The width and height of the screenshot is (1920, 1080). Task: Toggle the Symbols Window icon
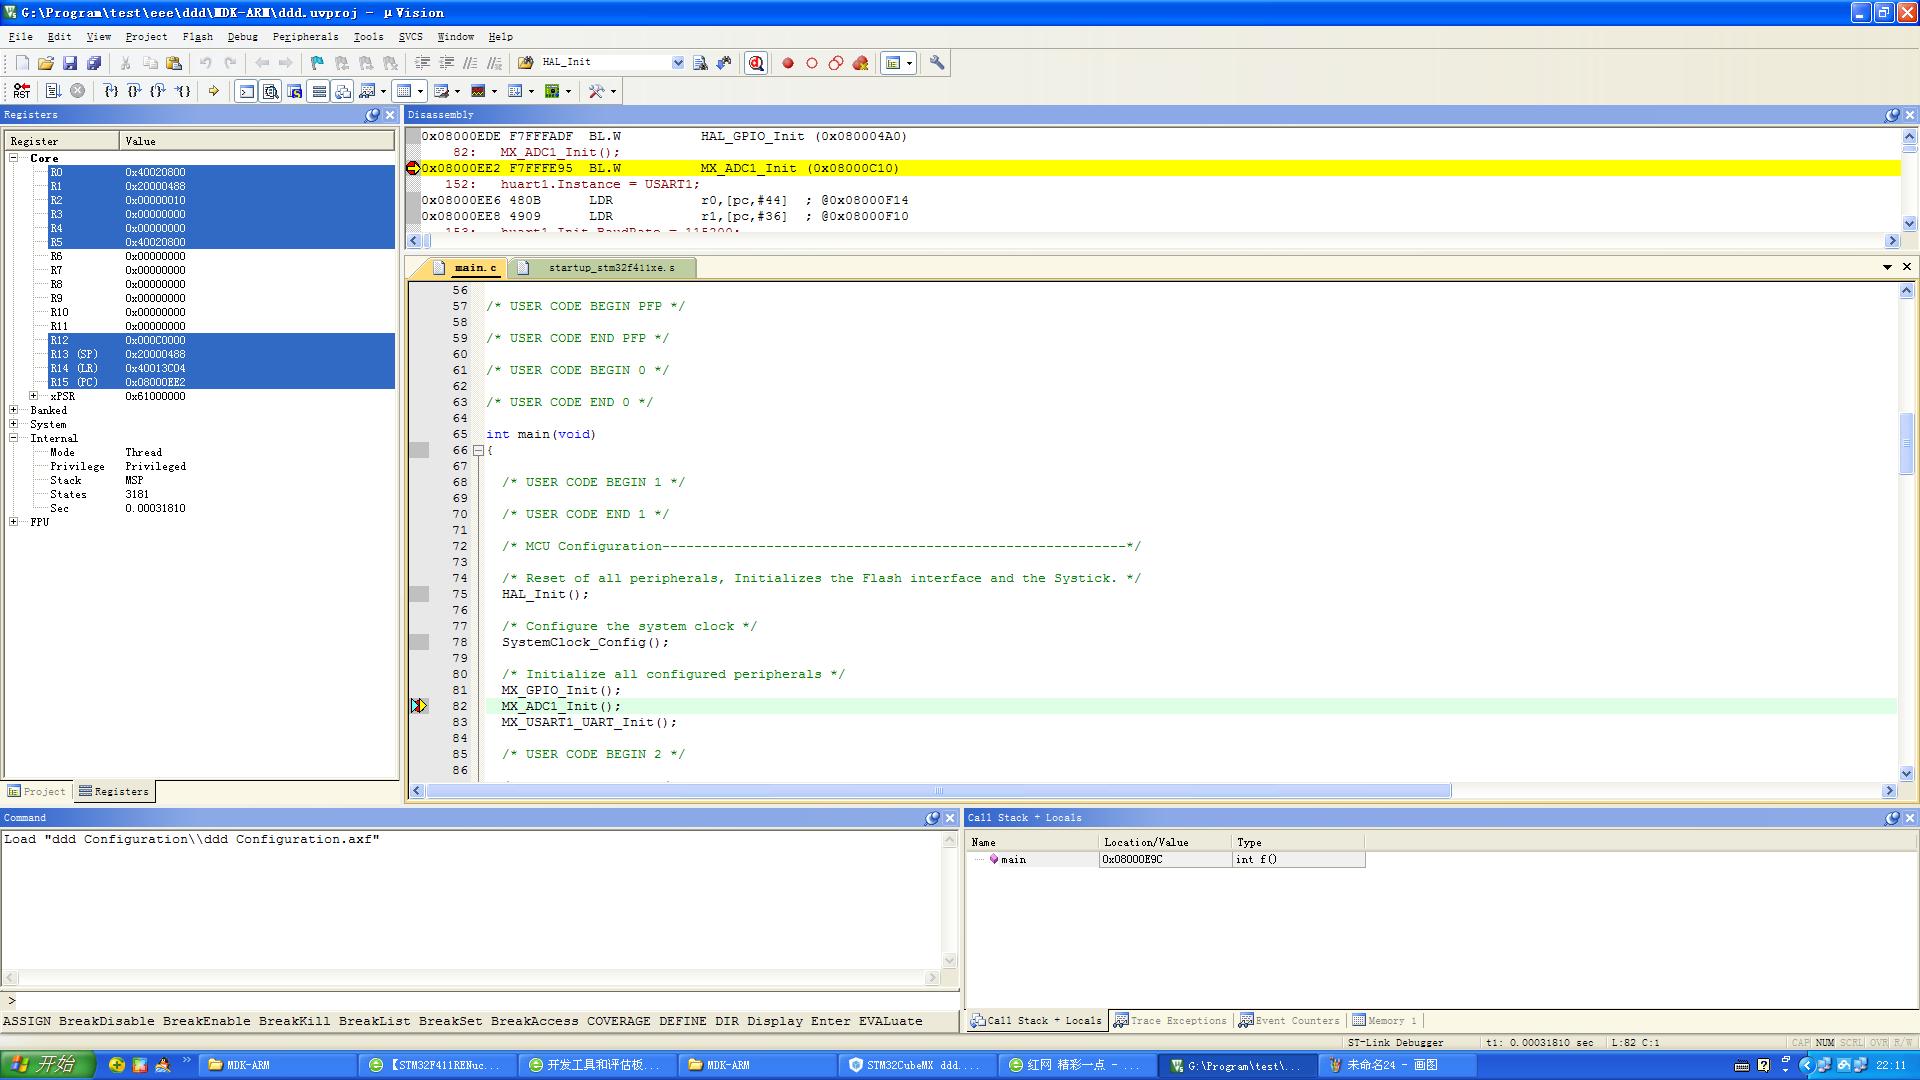click(x=295, y=91)
